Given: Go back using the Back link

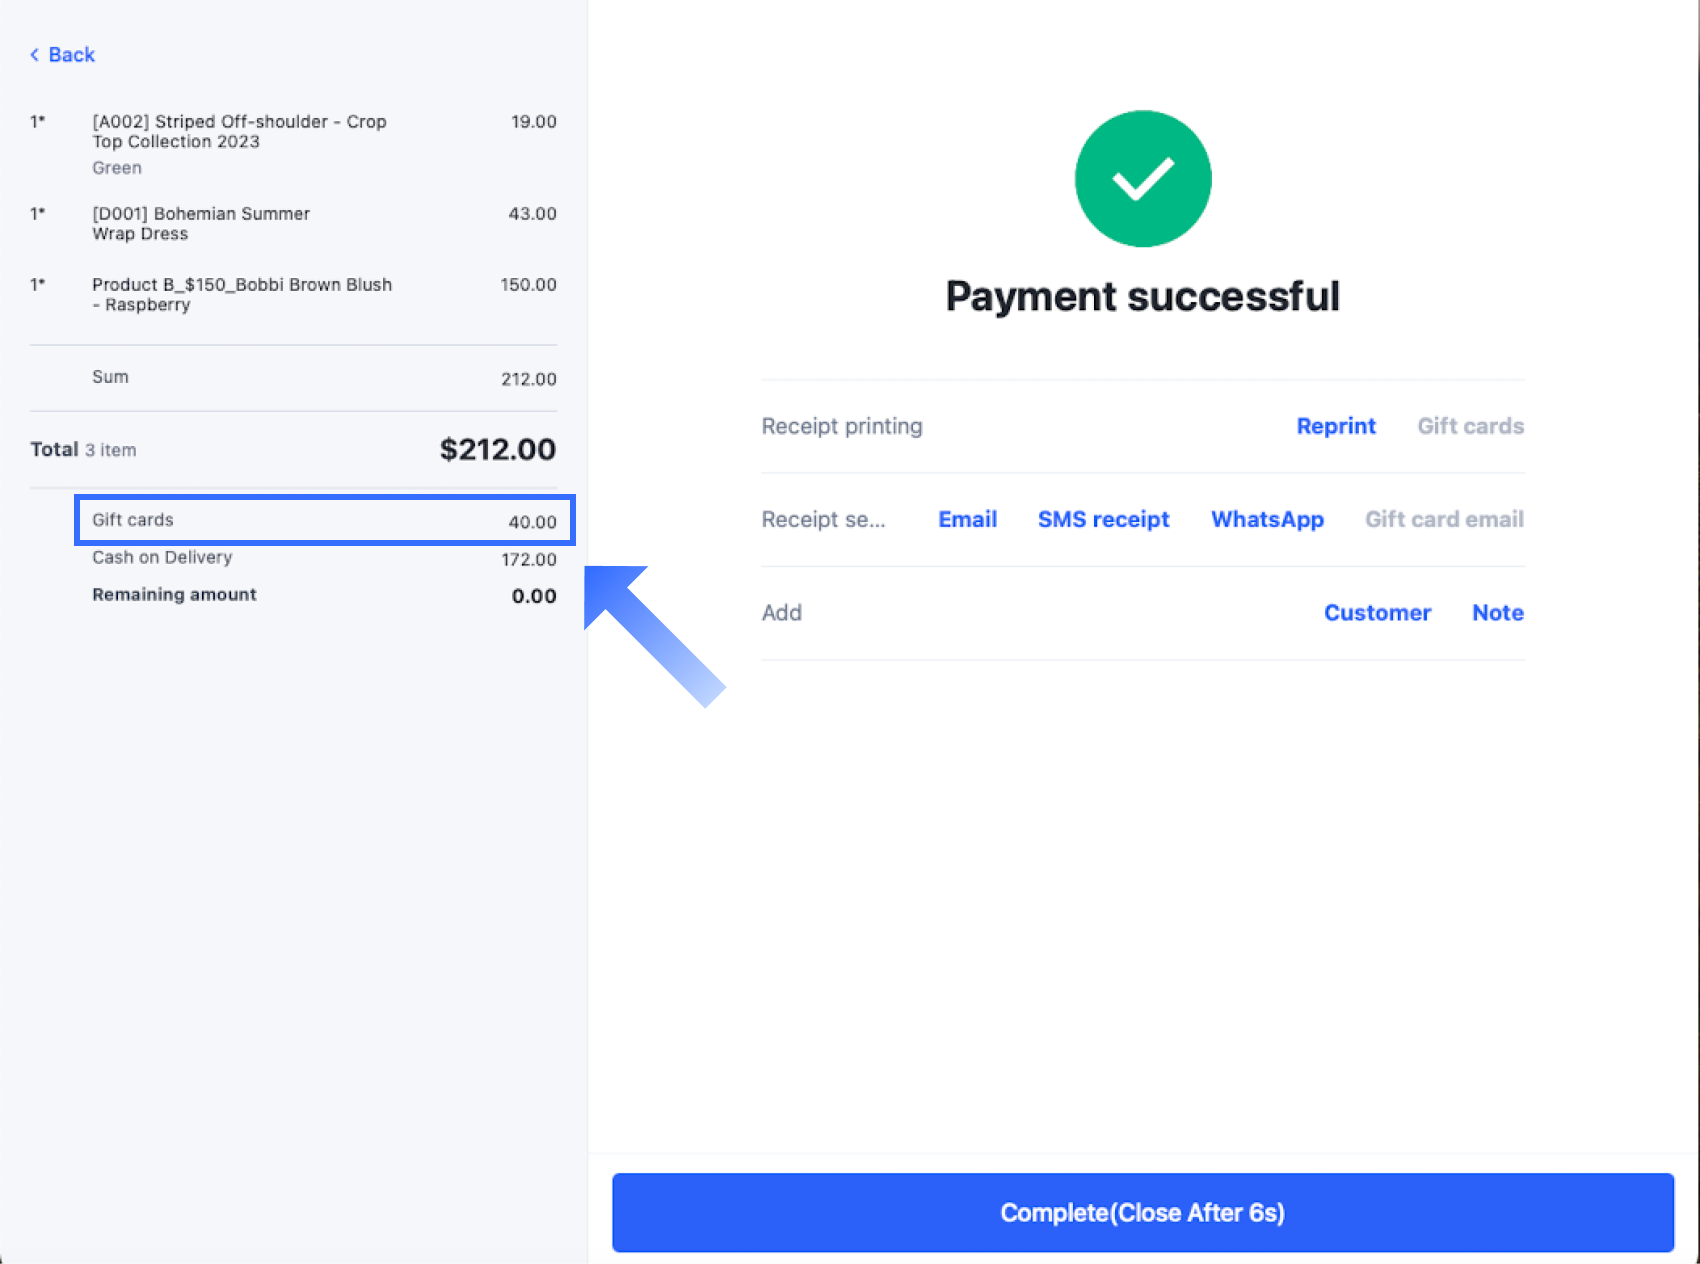Looking at the screenshot, I should pos(71,55).
